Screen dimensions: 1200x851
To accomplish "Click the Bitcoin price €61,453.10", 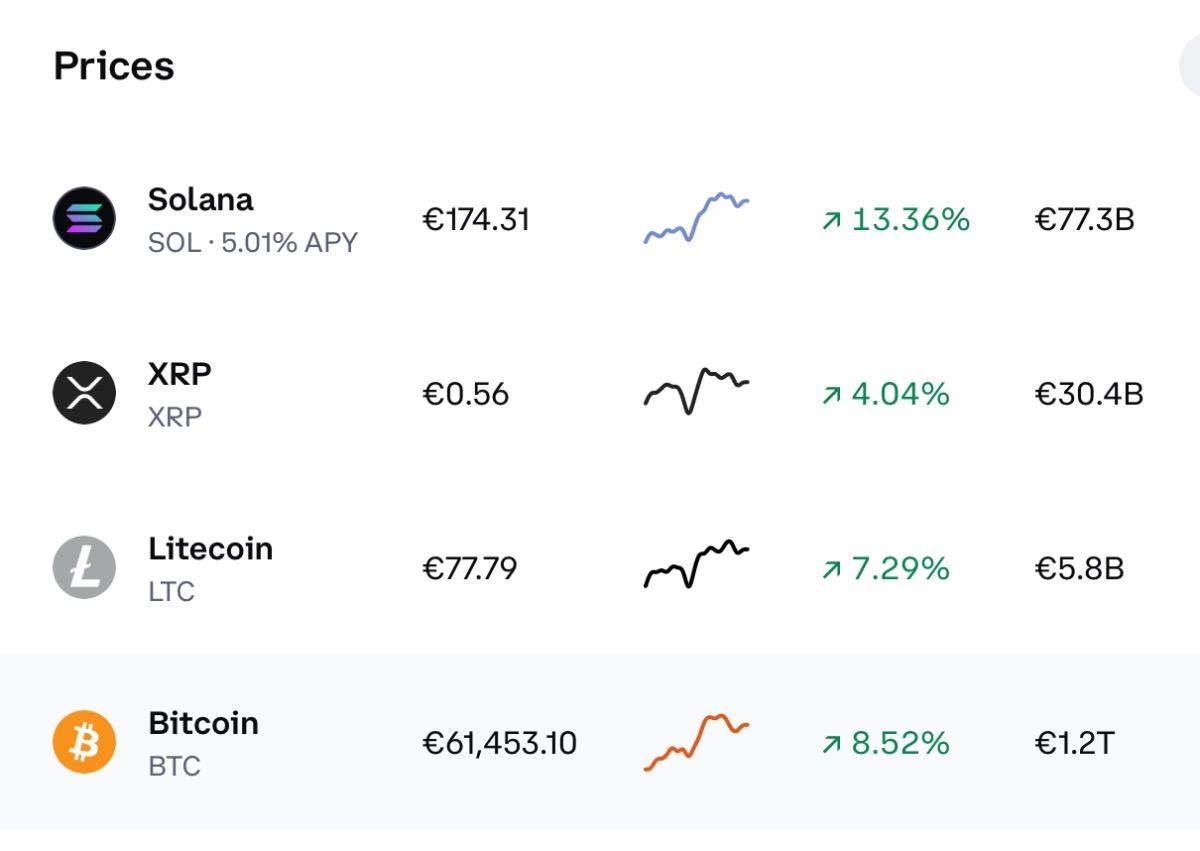I will [499, 744].
